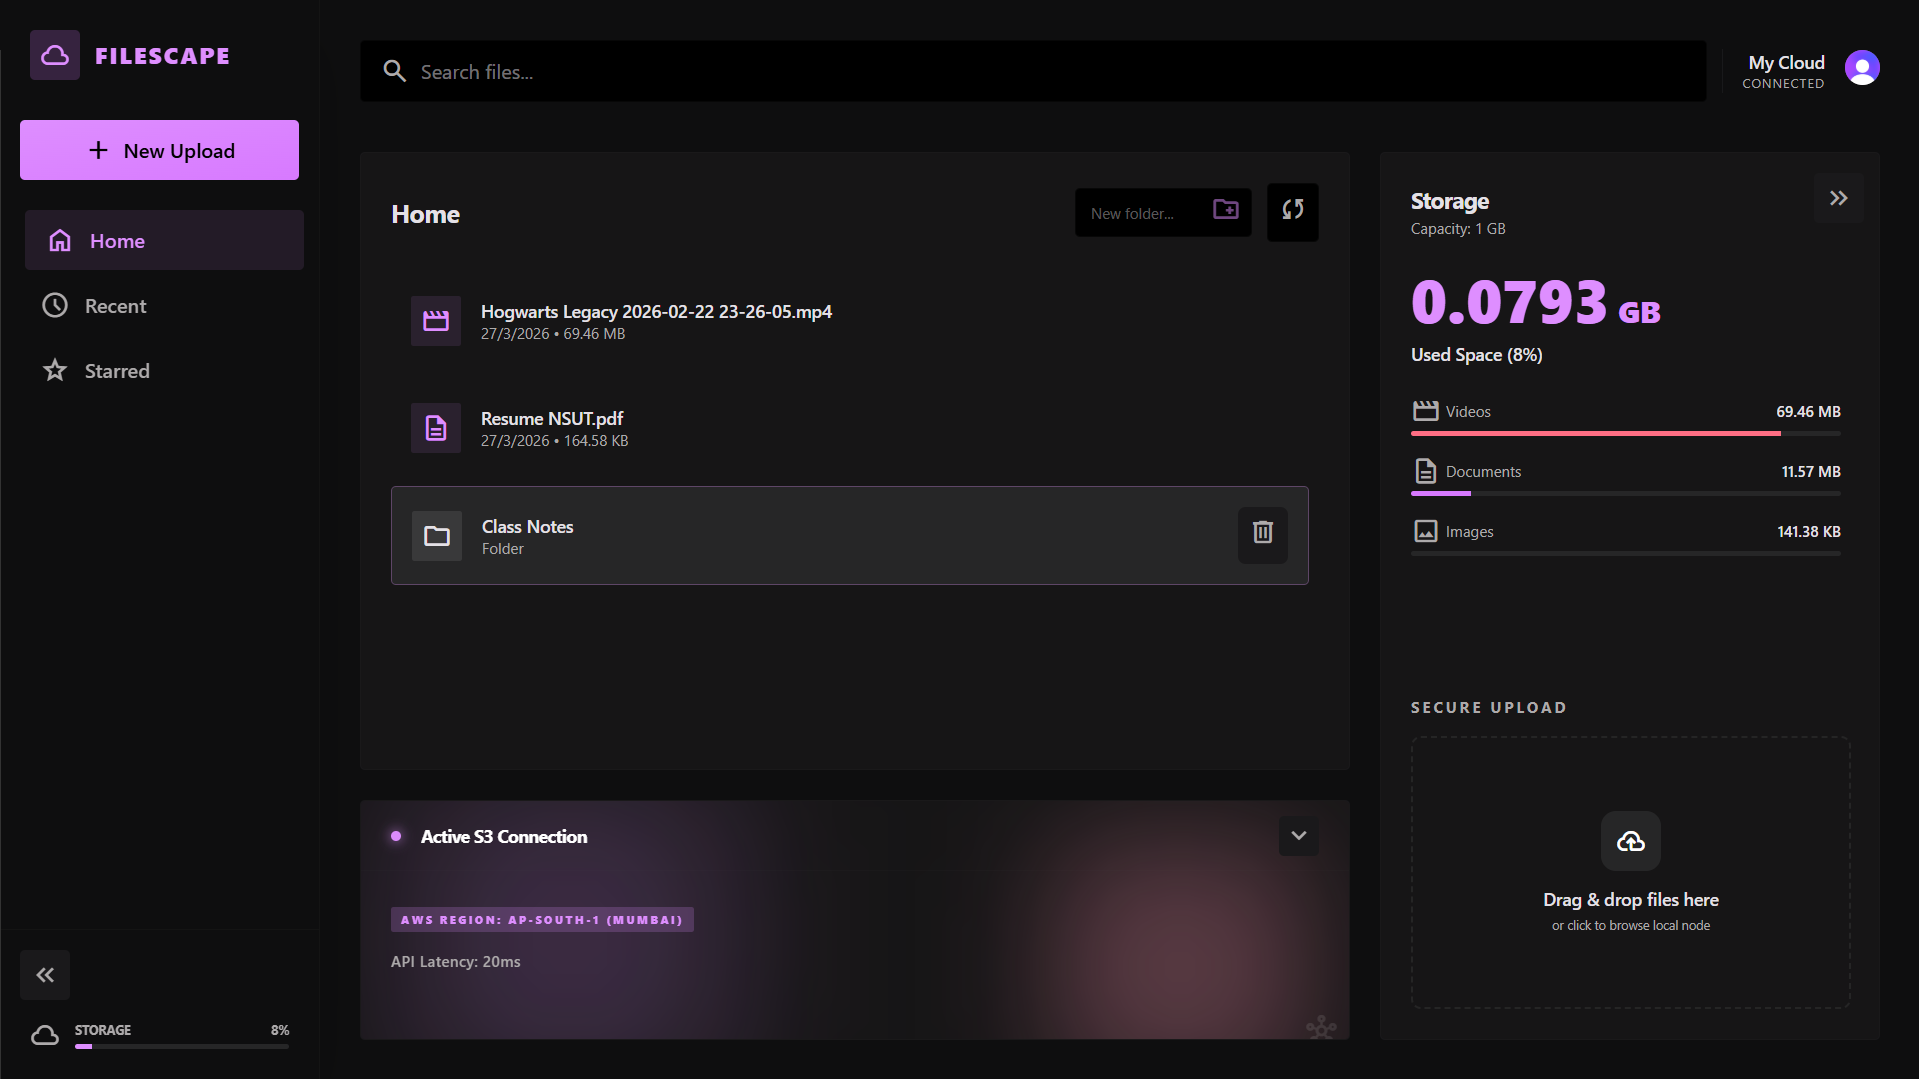
Task: Click the AWS Region AP-SOUTH-1 badge
Action: coord(542,919)
